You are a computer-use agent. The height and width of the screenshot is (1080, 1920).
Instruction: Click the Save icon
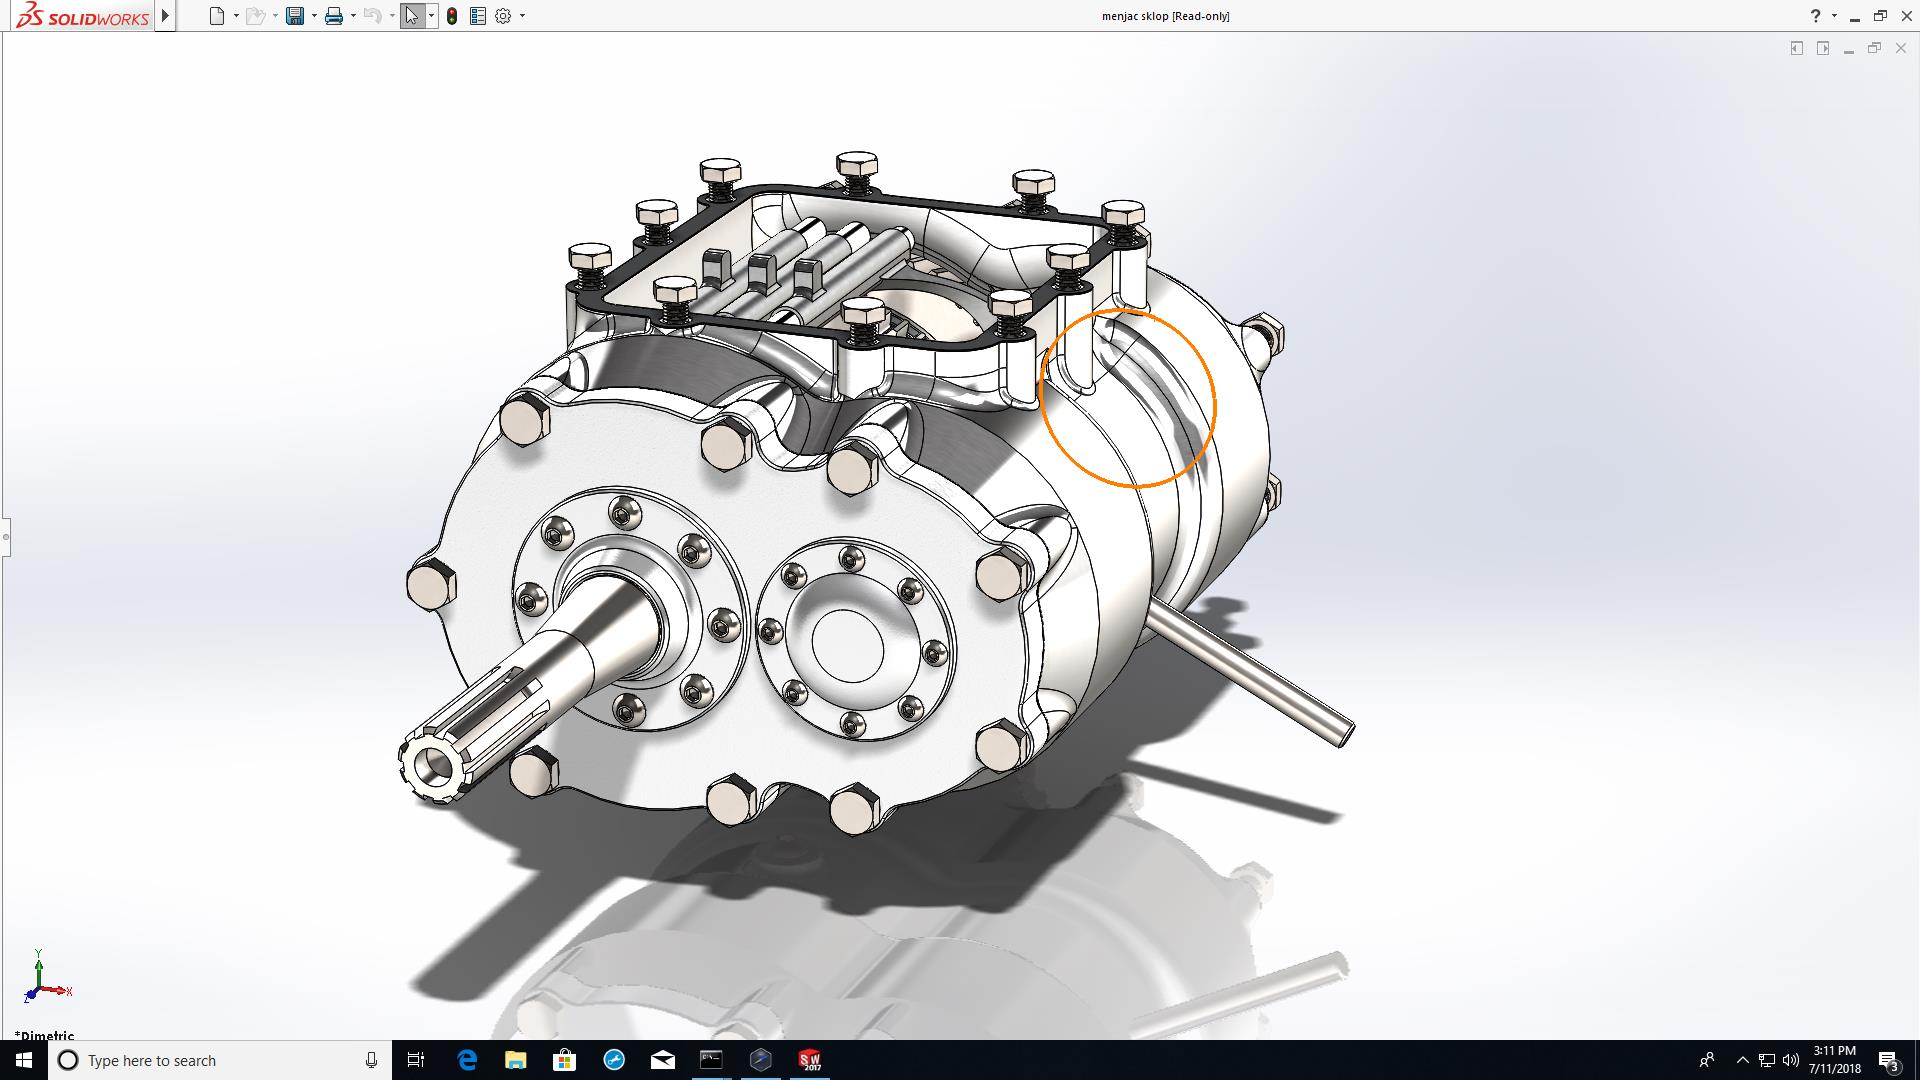(x=294, y=16)
